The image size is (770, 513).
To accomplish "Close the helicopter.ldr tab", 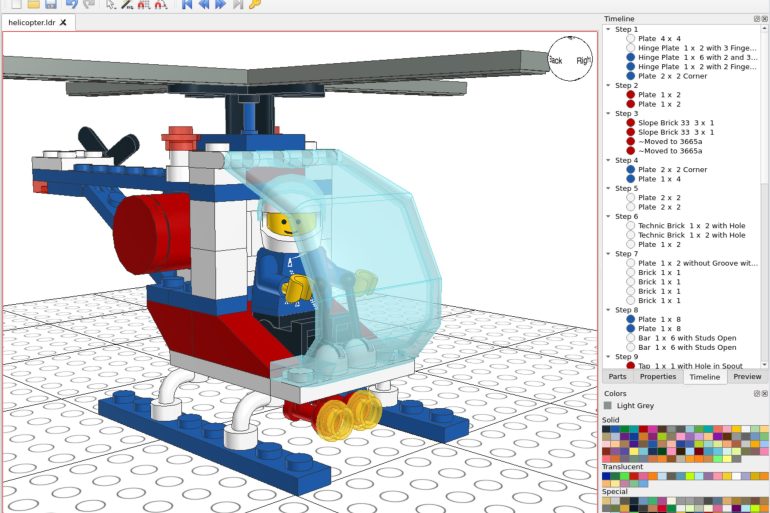I will pyautogui.click(x=63, y=23).
